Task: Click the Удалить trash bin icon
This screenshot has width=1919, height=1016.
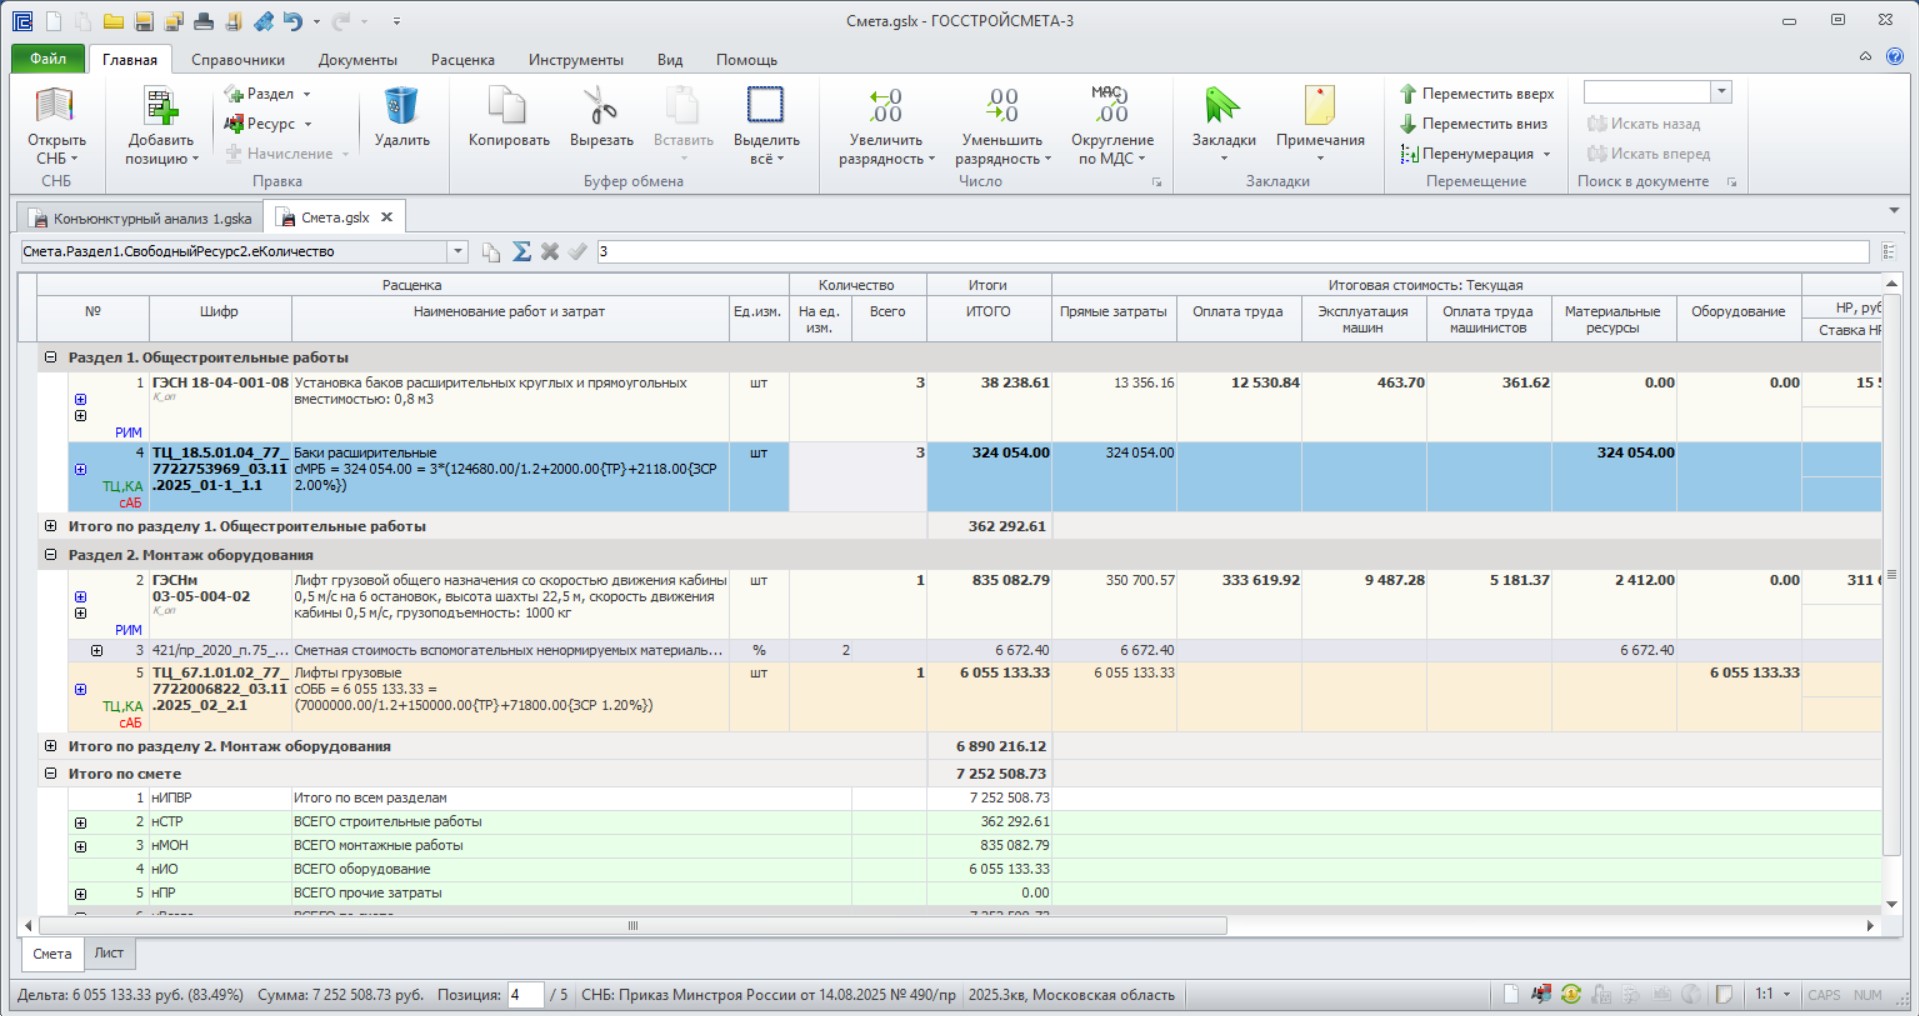Action: click(401, 106)
